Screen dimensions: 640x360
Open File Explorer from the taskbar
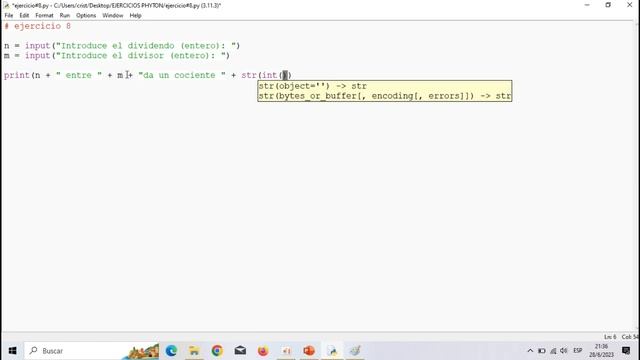click(194, 351)
